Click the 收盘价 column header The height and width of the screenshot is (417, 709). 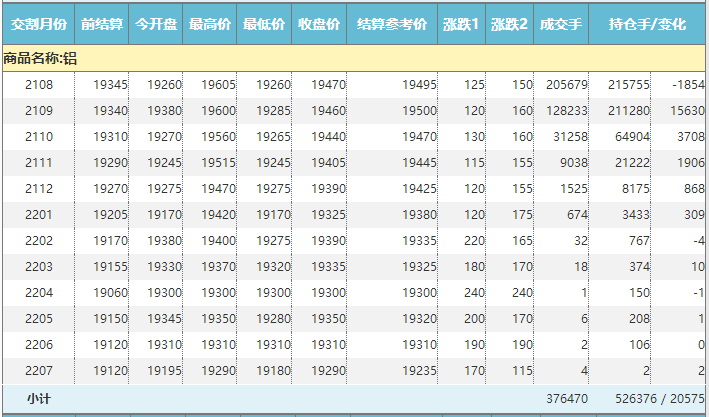319,24
